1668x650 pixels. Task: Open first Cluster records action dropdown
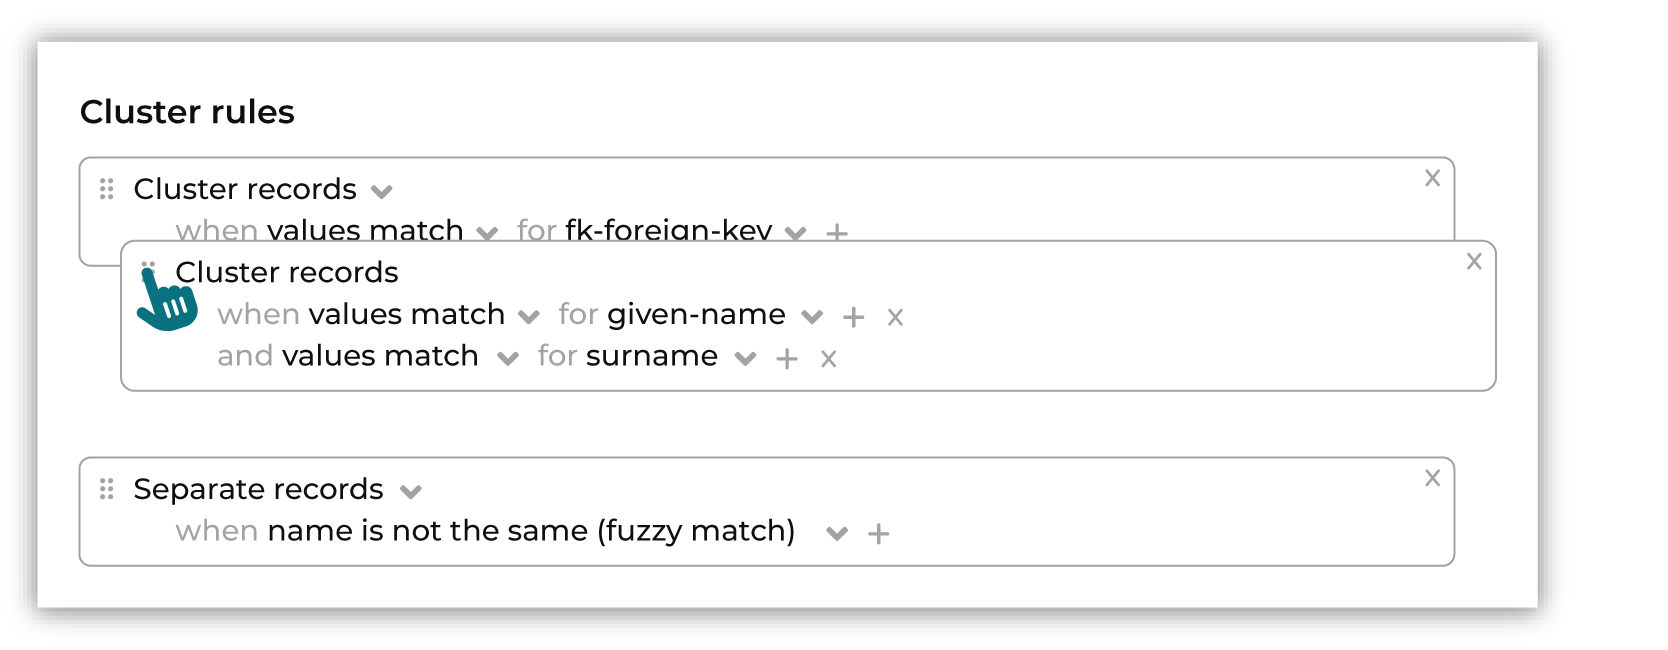[x=381, y=191]
